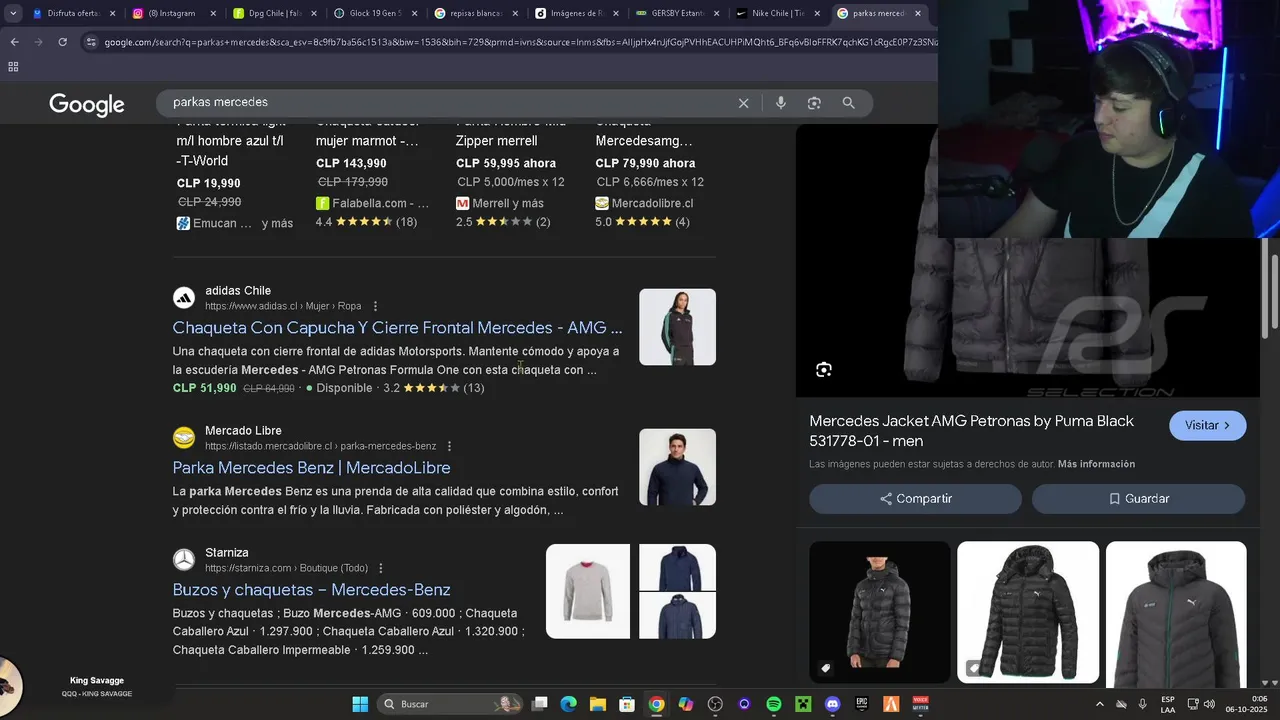
Task: Click the Compartir button
Action: (915, 499)
